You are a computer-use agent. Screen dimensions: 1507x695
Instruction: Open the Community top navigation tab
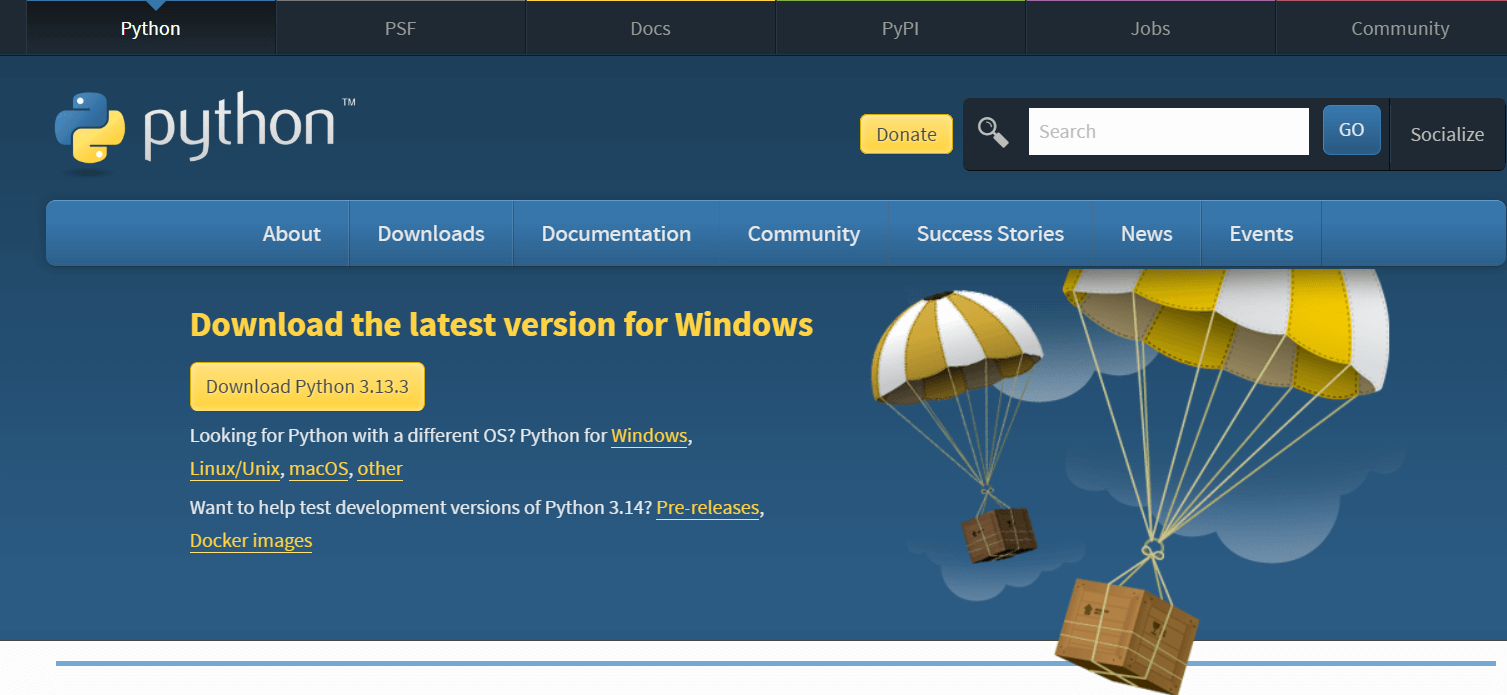click(1399, 27)
